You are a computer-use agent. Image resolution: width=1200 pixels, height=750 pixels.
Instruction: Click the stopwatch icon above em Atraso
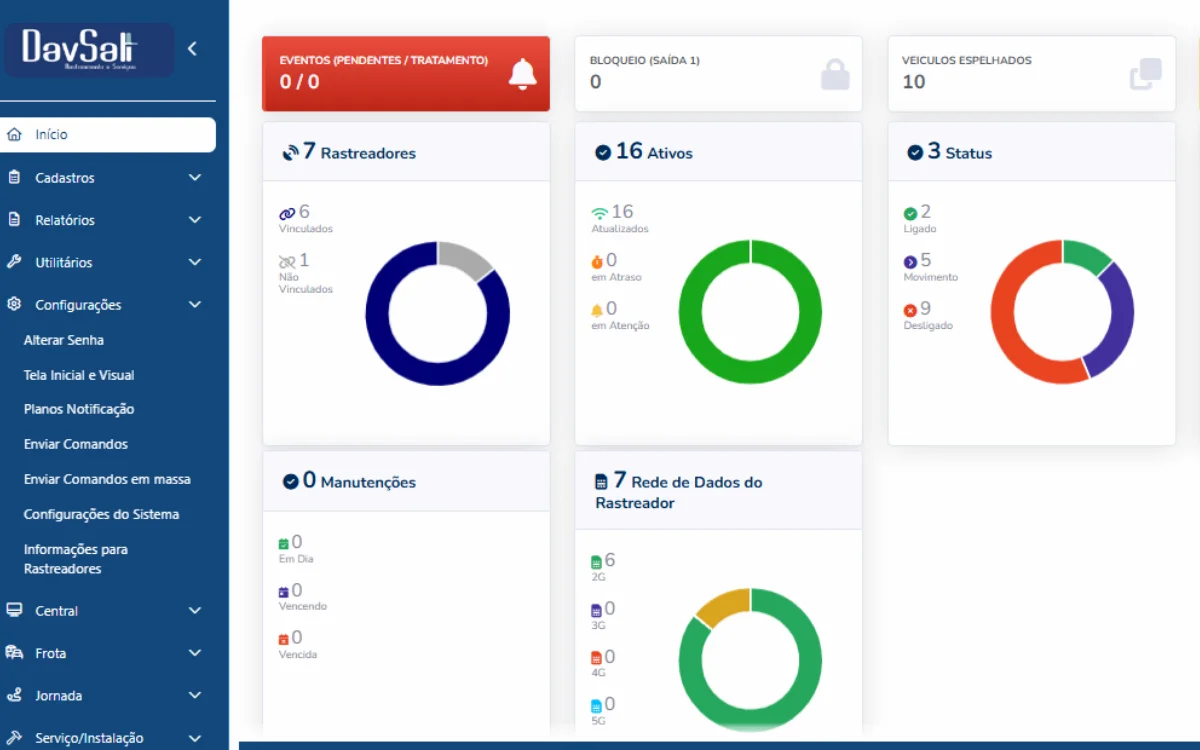(x=598, y=261)
